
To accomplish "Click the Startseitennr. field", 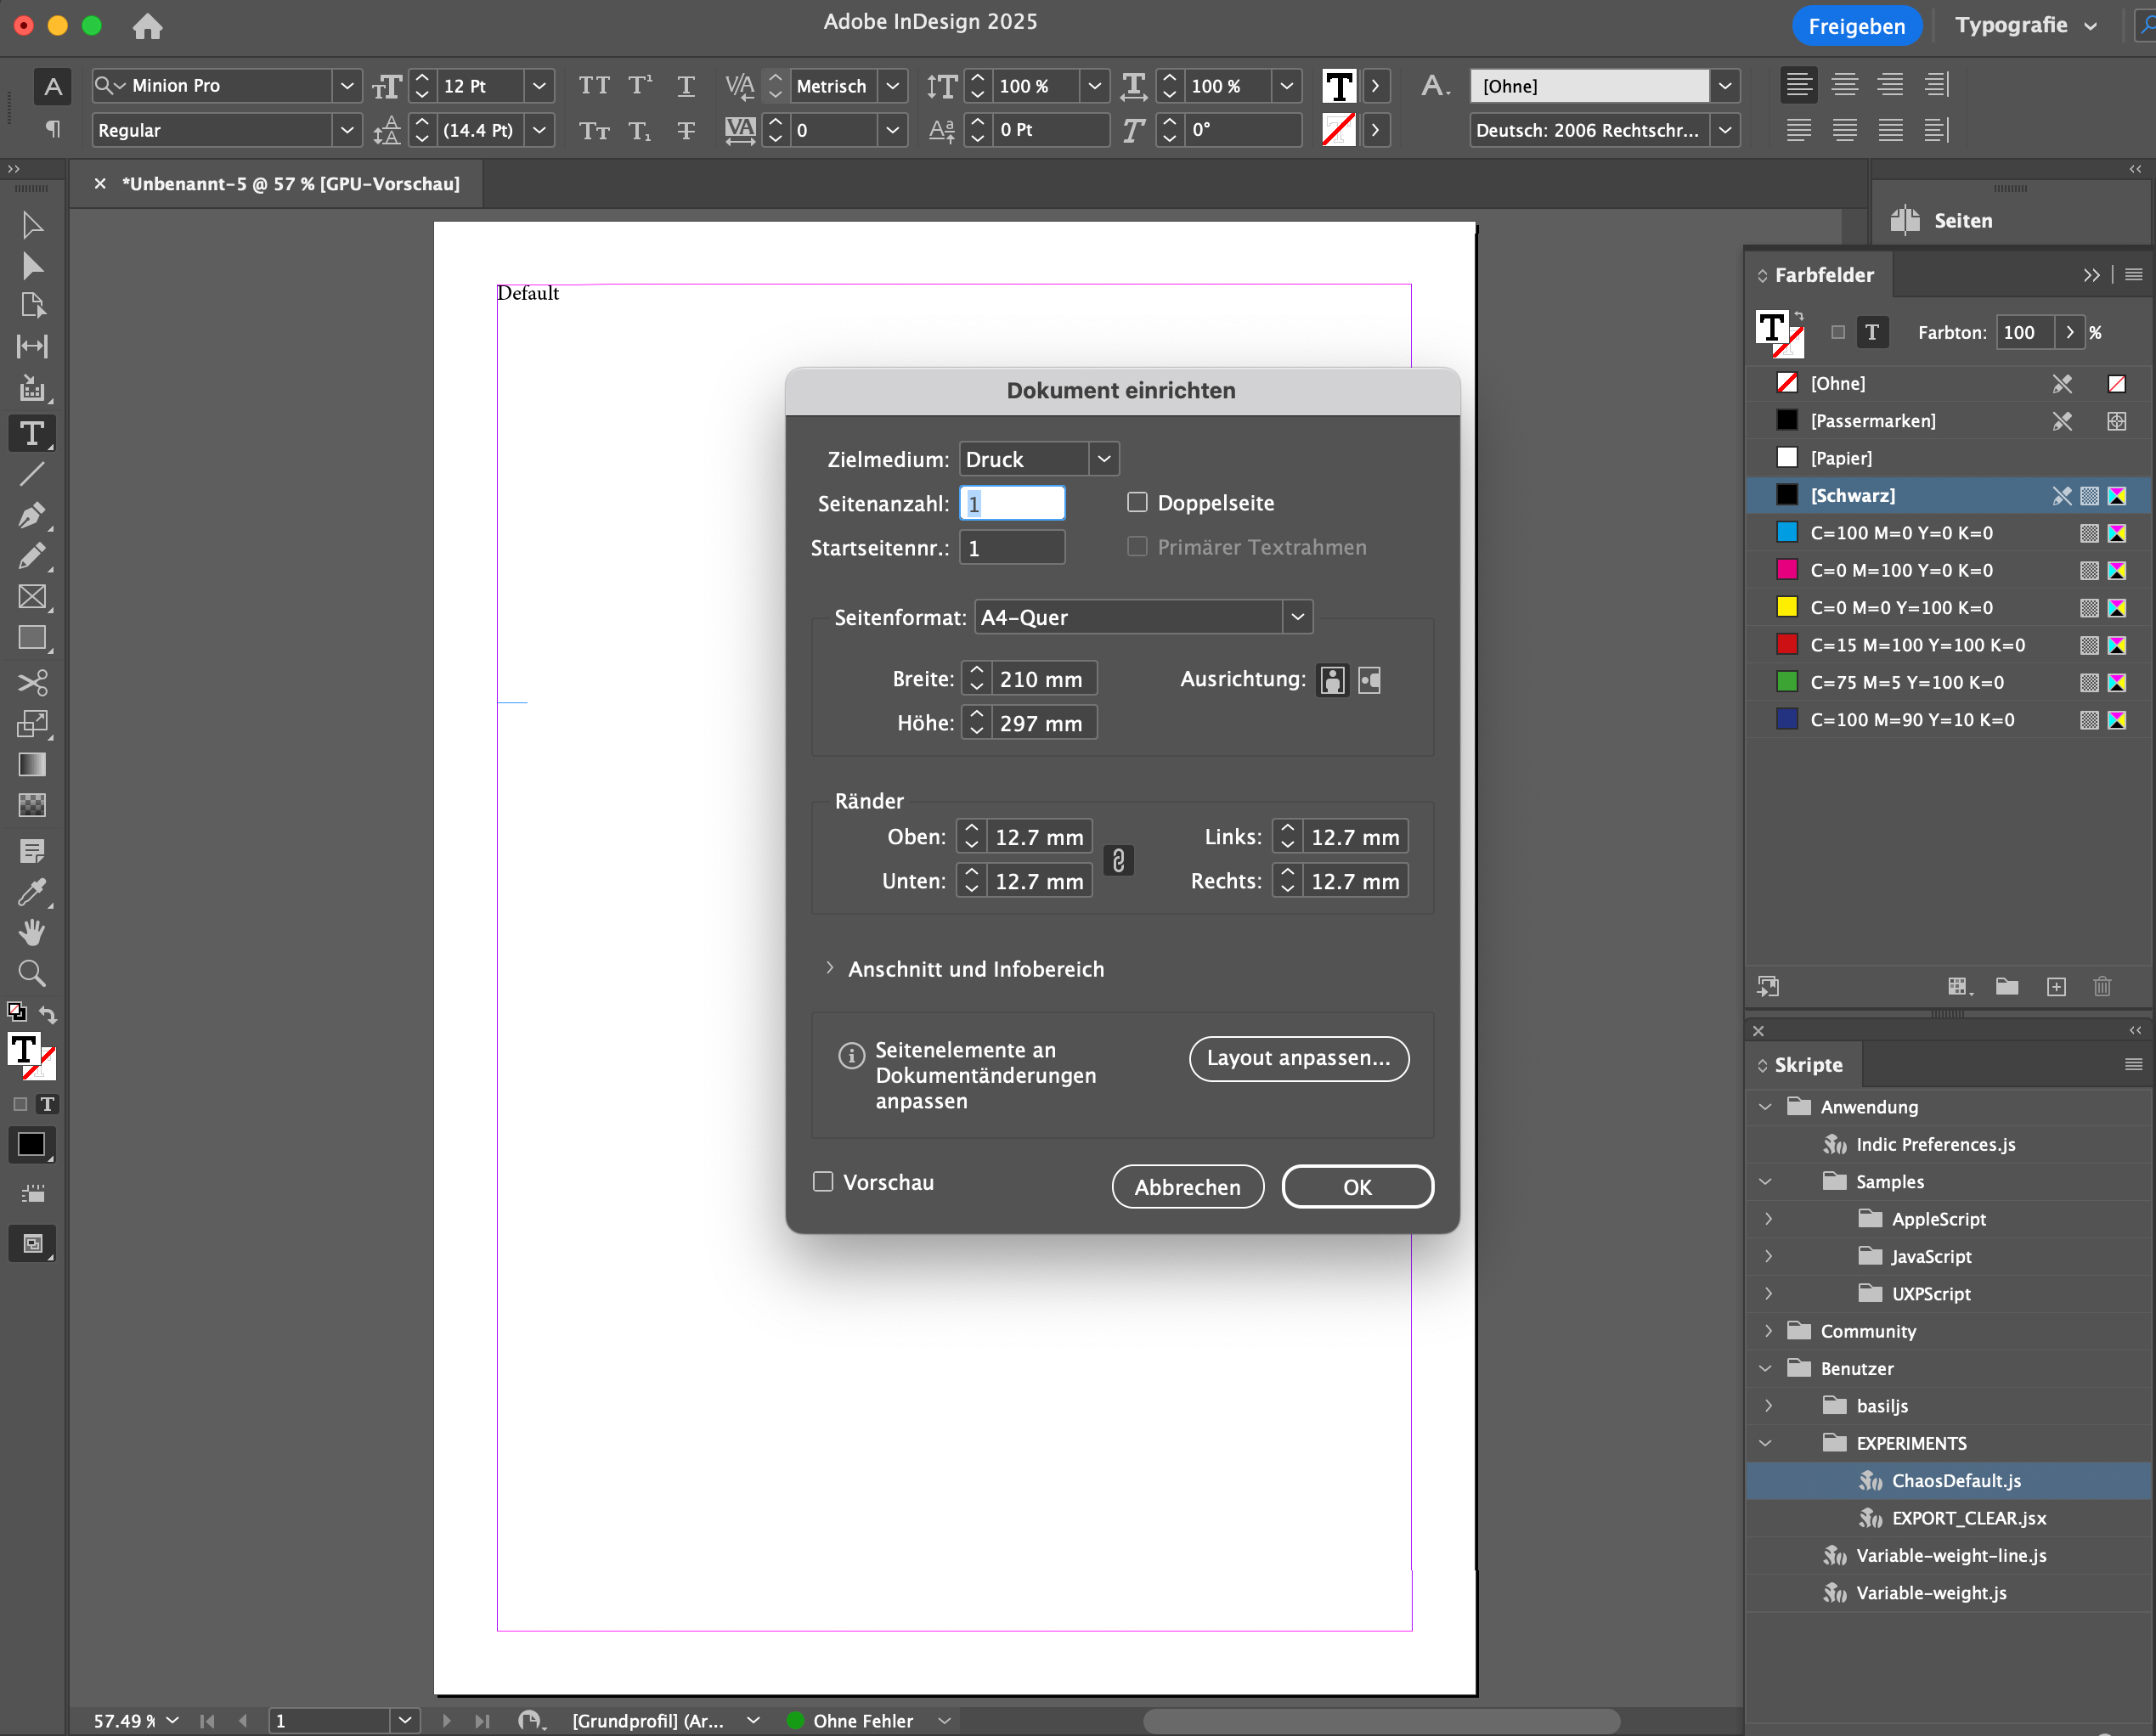I will (x=1012, y=547).
